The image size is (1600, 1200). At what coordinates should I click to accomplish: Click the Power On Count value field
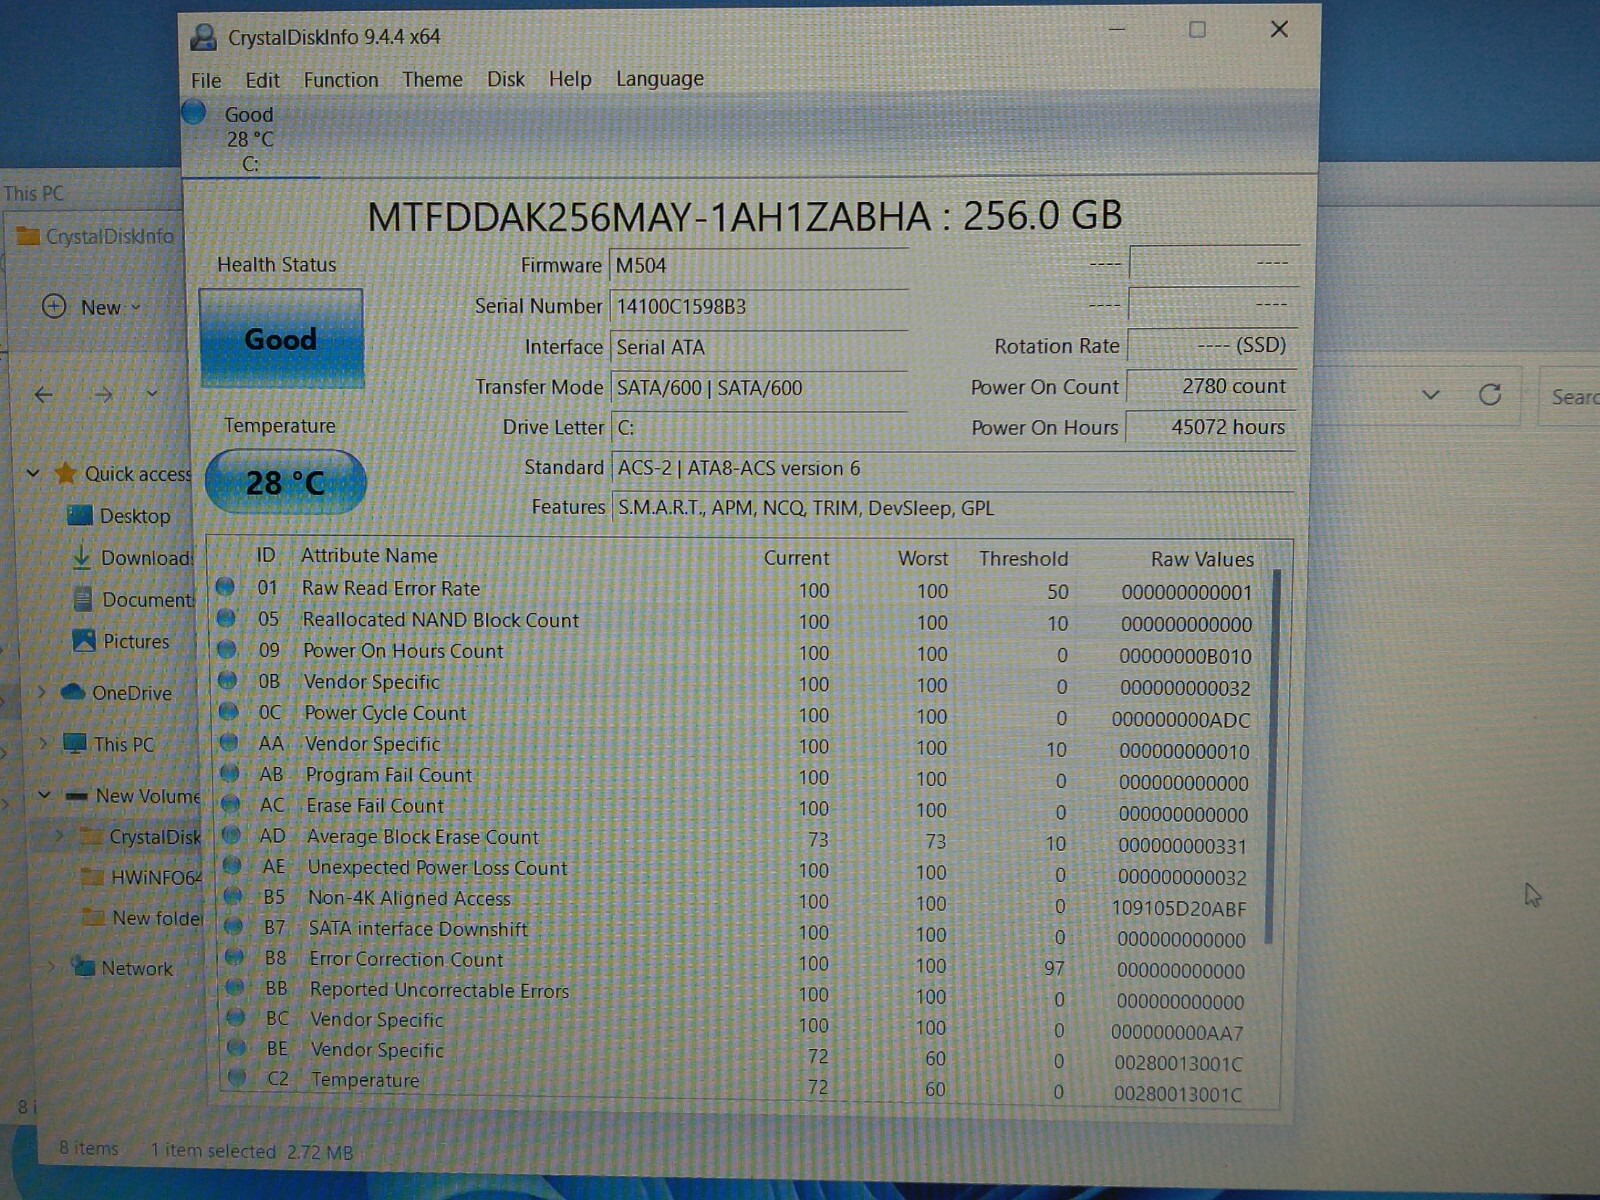(x=1210, y=386)
